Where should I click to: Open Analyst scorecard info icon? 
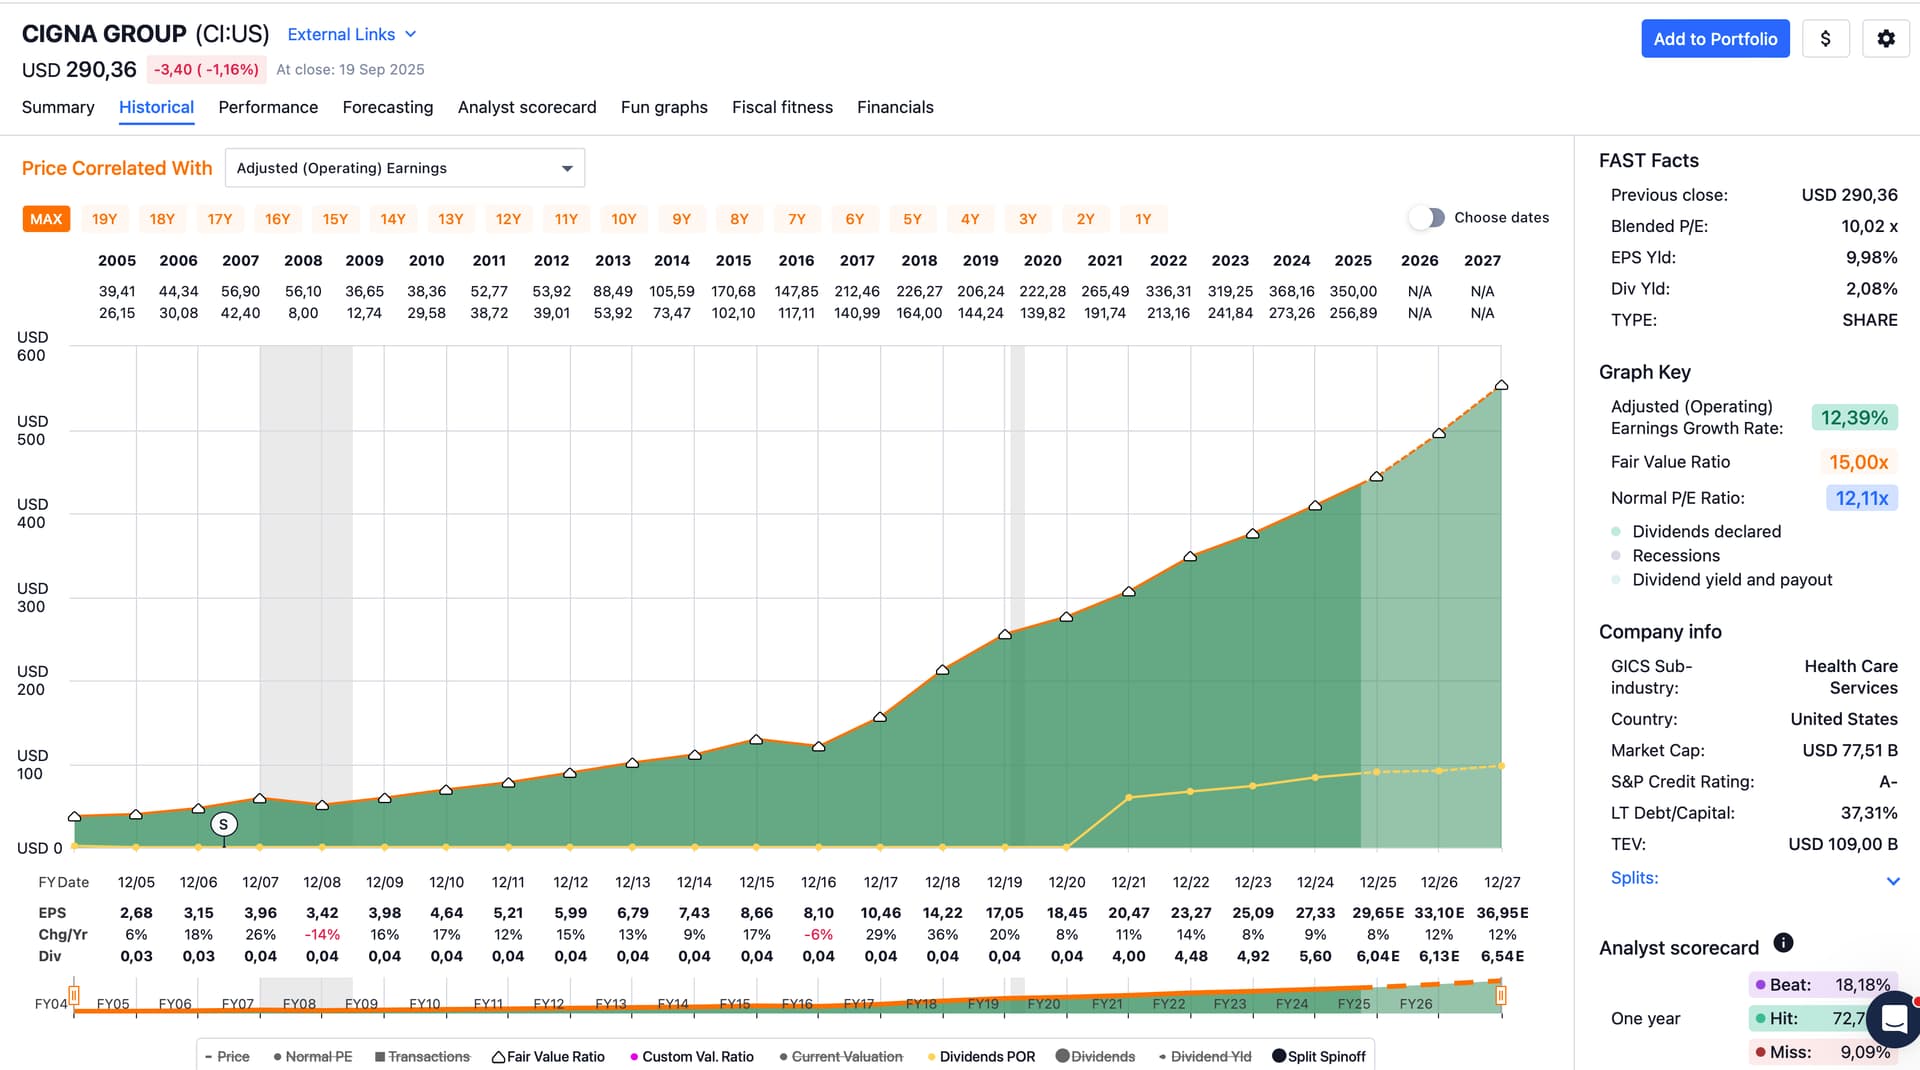pyautogui.click(x=1783, y=943)
